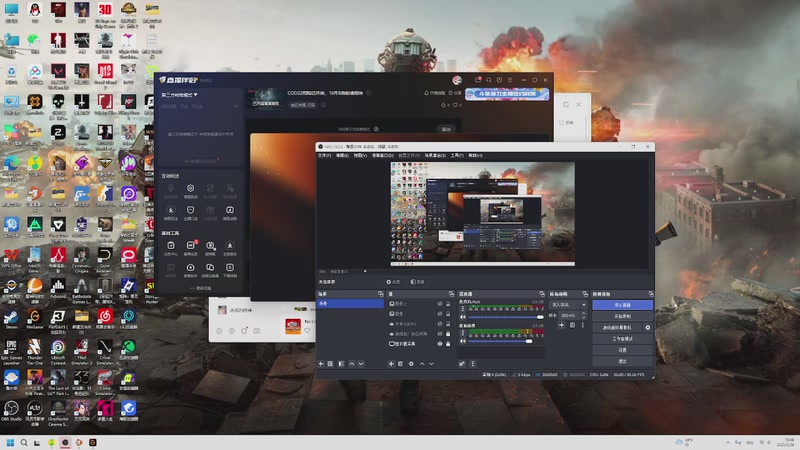Mute the 桌面音频 mixer channel

coord(463,341)
